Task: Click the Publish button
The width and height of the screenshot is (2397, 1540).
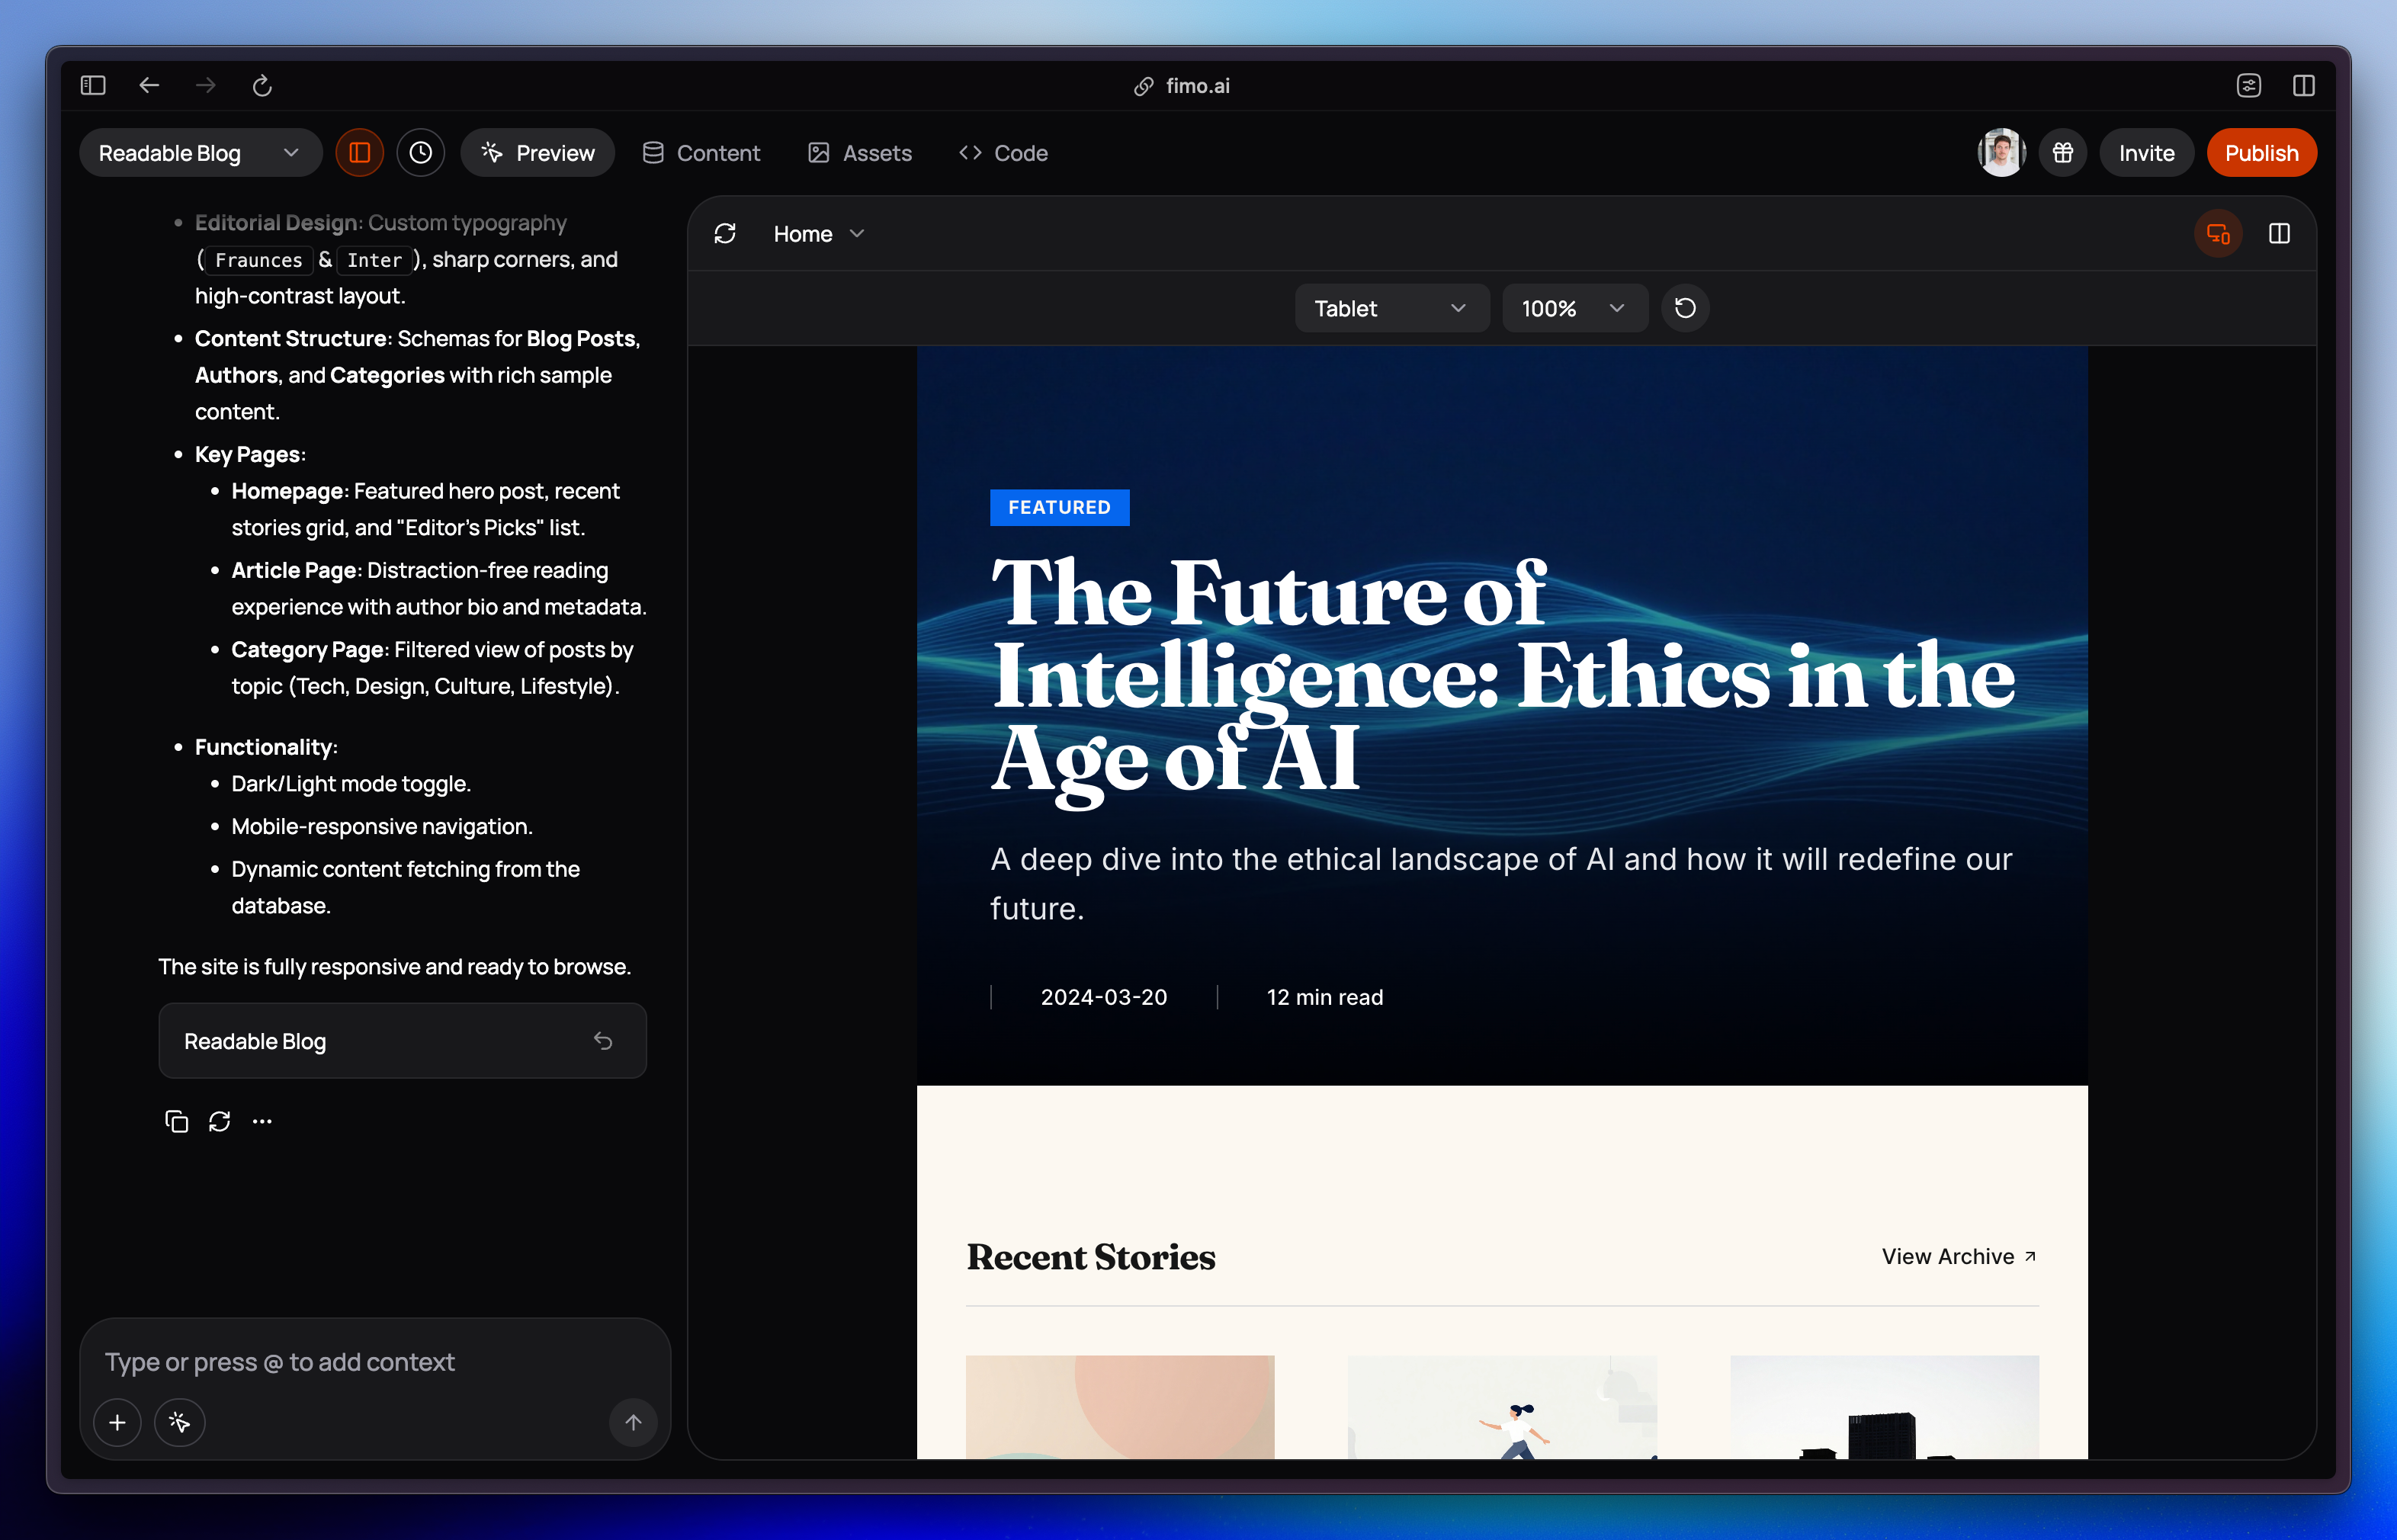Action: pyautogui.click(x=2262, y=152)
